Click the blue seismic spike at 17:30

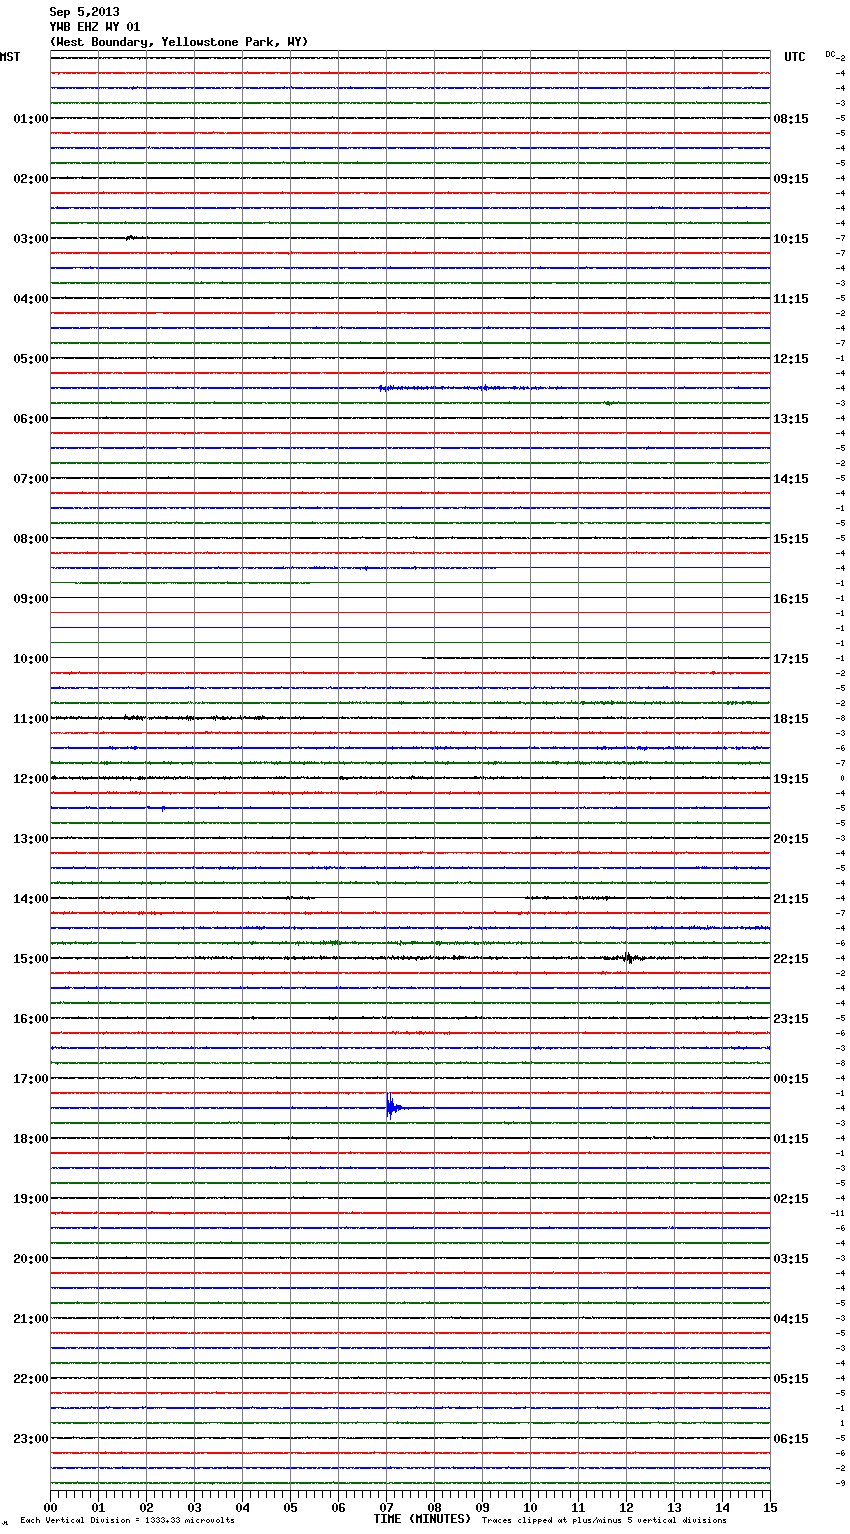tap(392, 1108)
